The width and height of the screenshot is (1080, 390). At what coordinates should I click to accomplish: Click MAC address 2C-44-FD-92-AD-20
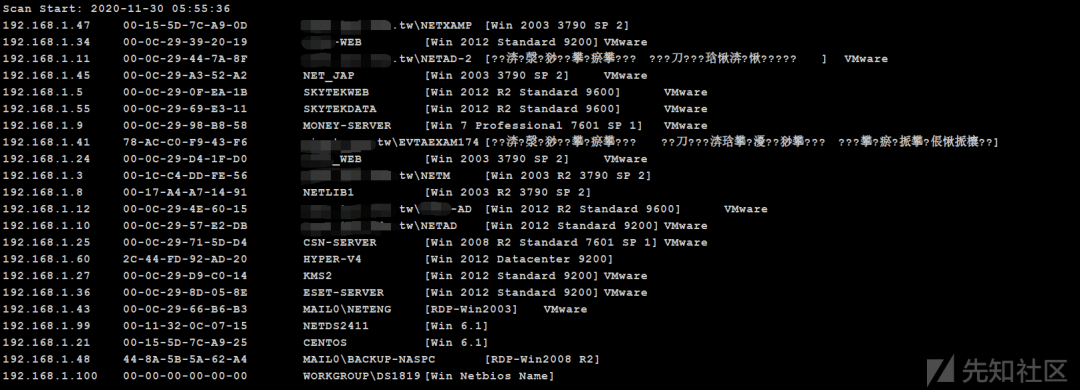(x=185, y=259)
